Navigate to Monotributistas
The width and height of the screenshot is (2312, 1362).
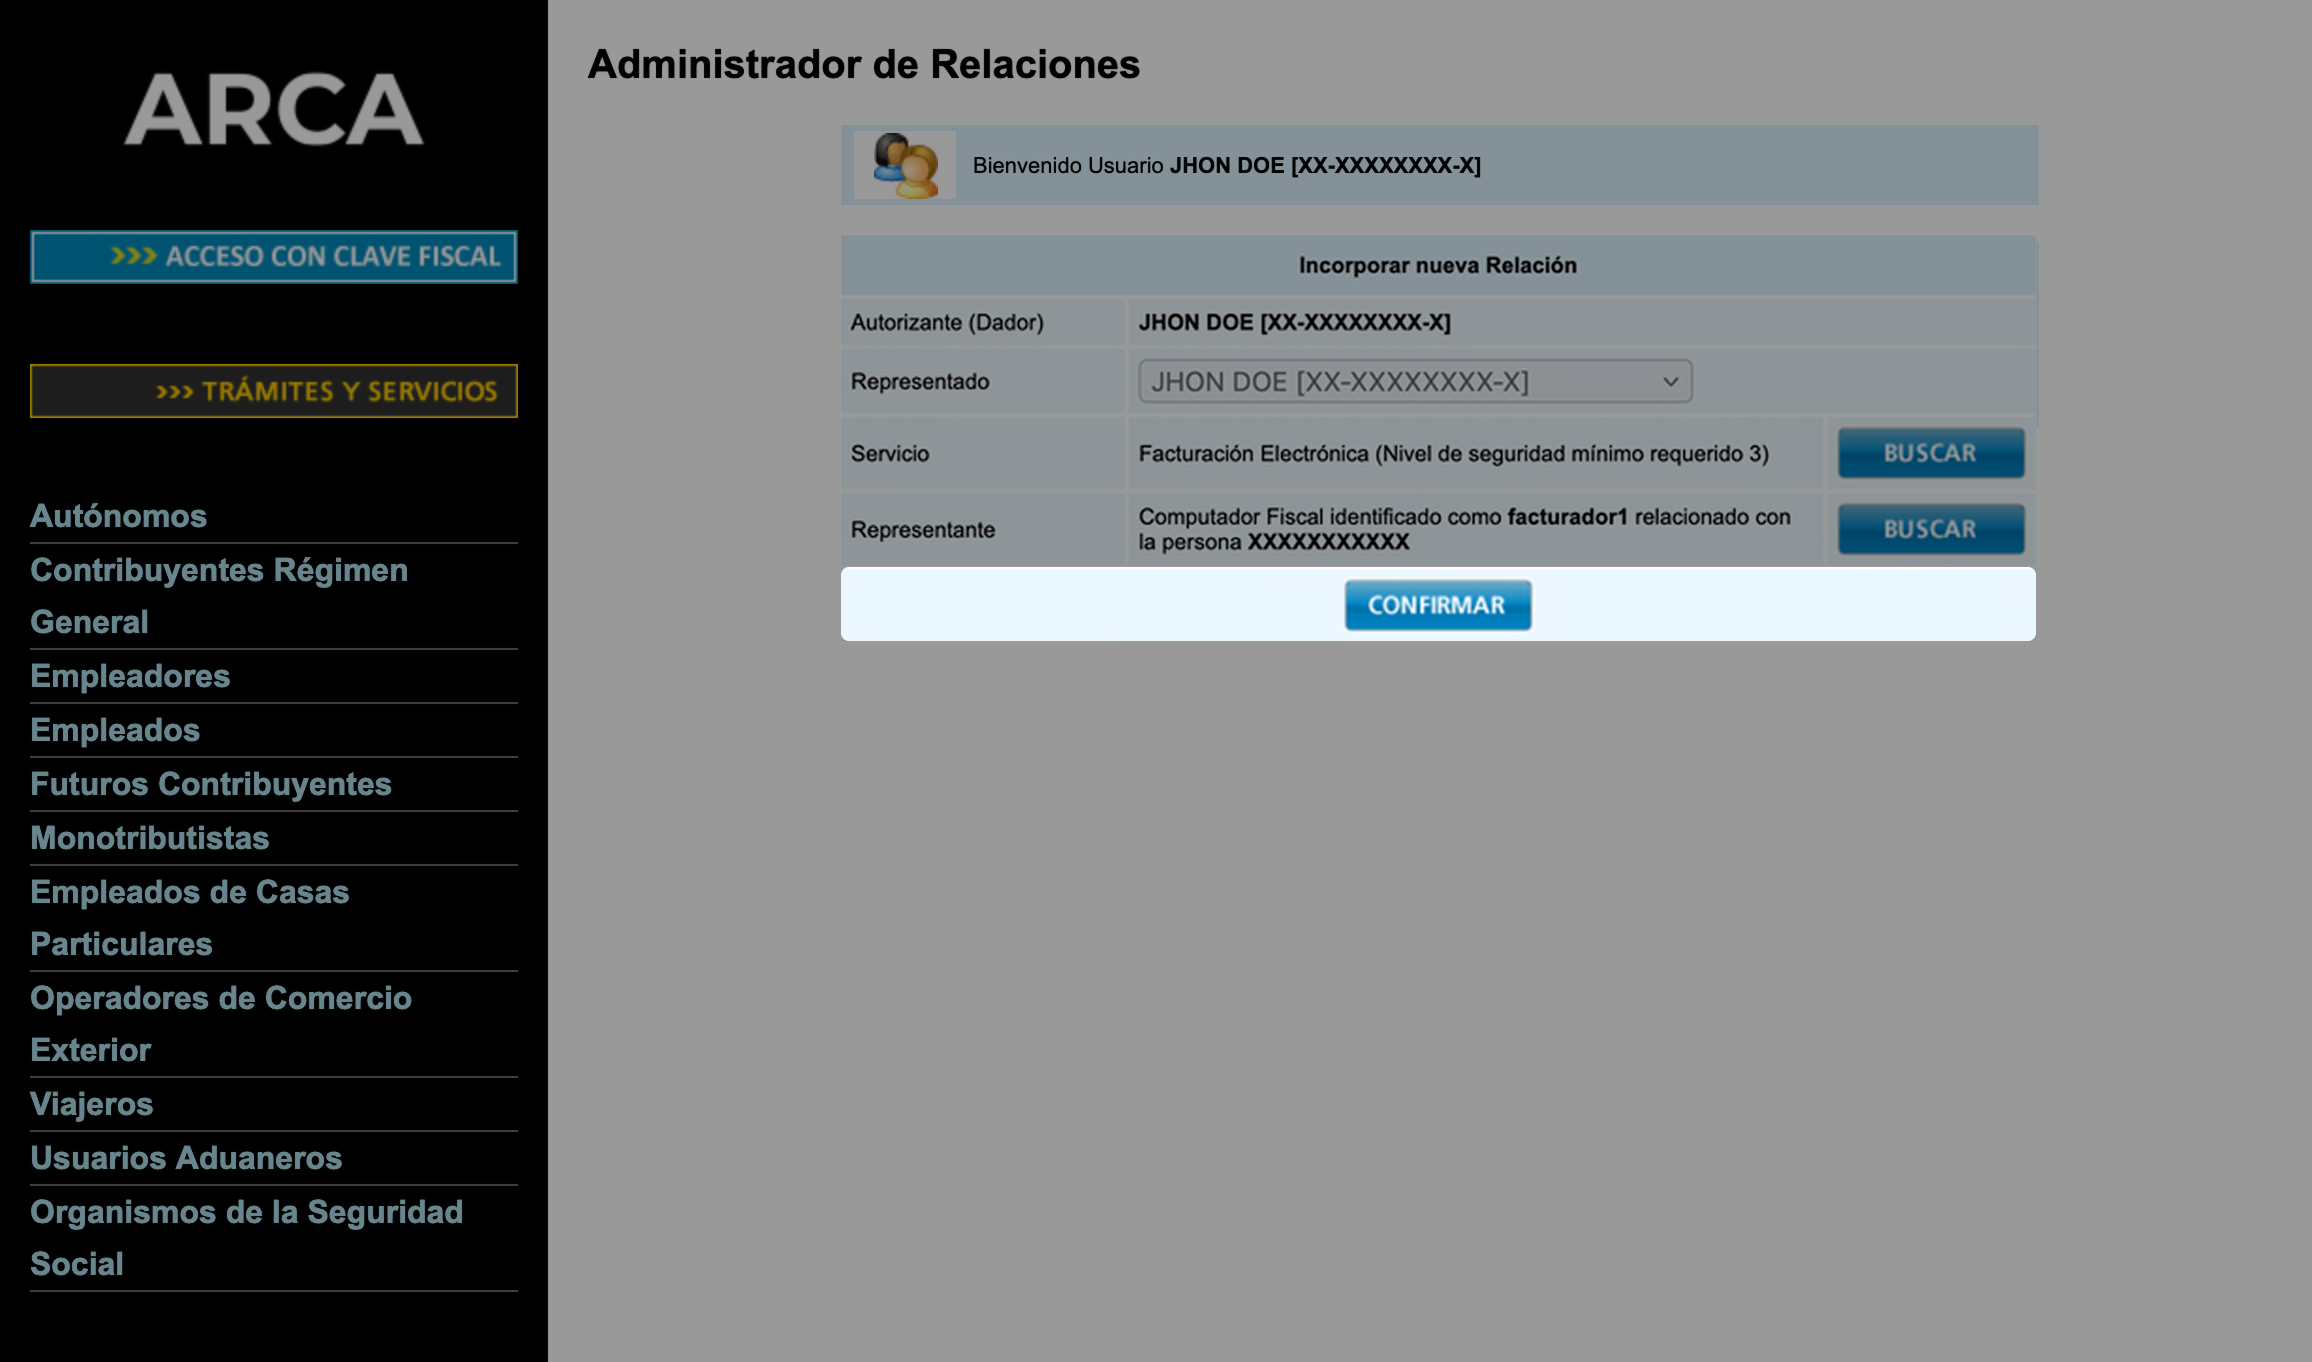coord(150,838)
